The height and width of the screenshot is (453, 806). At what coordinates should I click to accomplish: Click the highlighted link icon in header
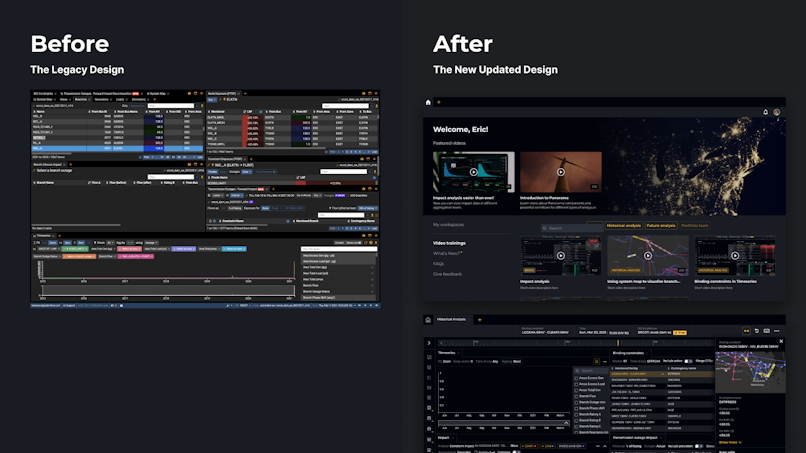click(746, 331)
